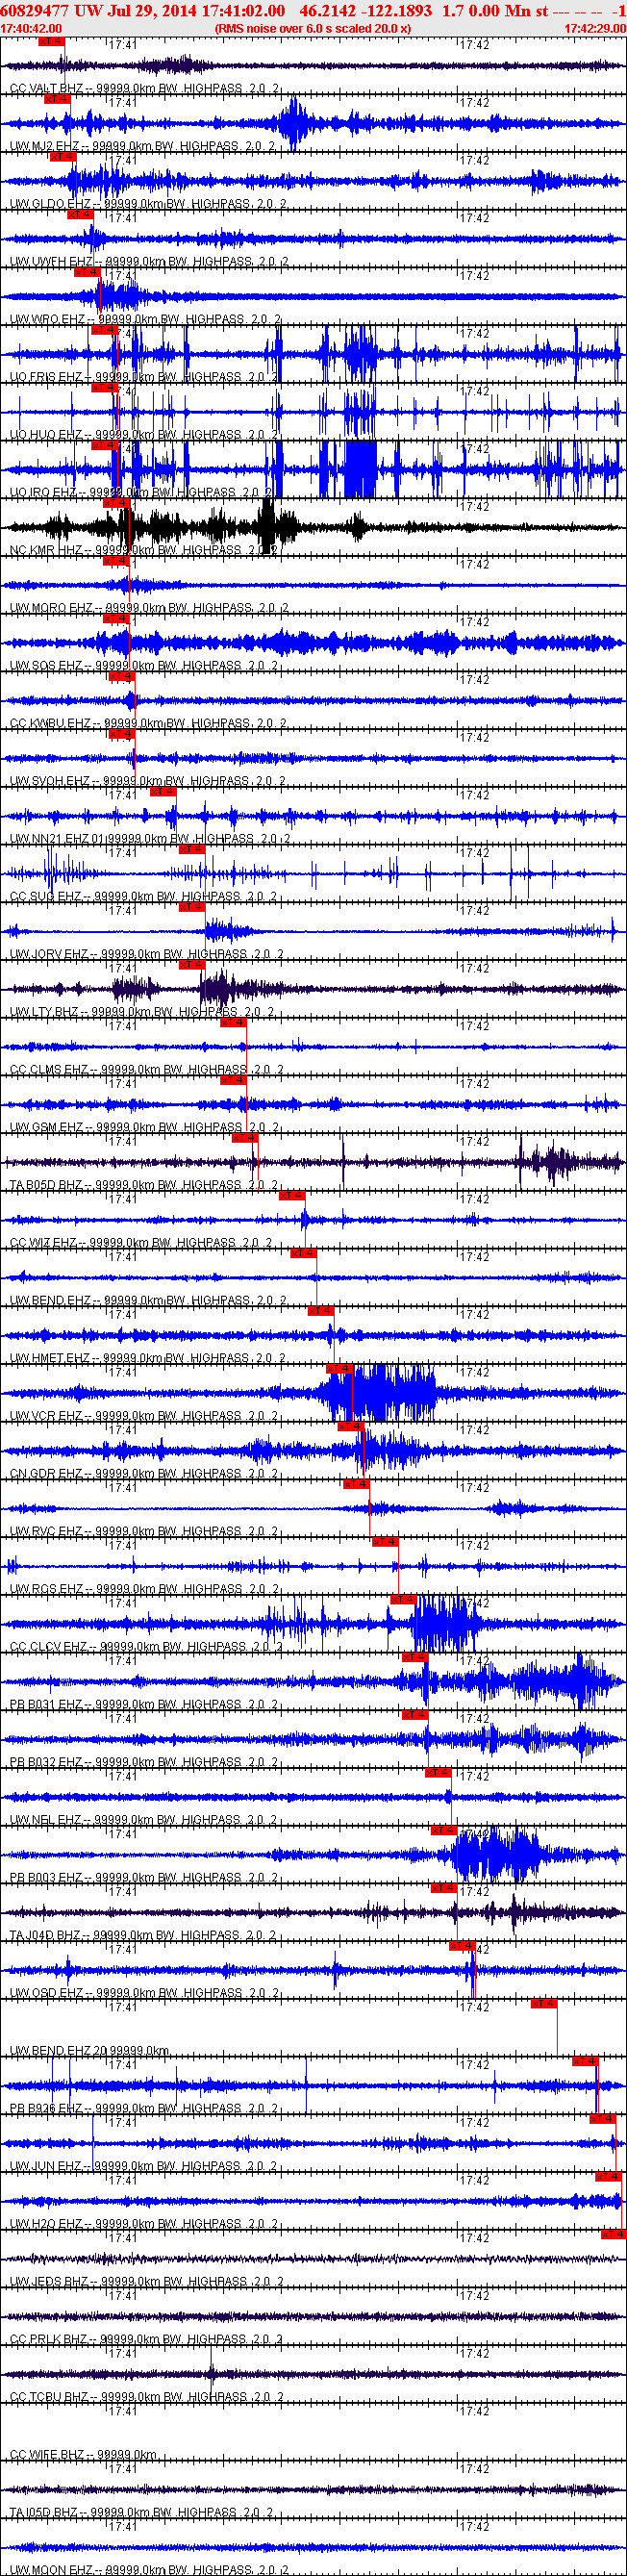Viewport: 627px width, 2576px height.
Task: Click the red pick marker on UW.JORV trace
Action: [191, 907]
